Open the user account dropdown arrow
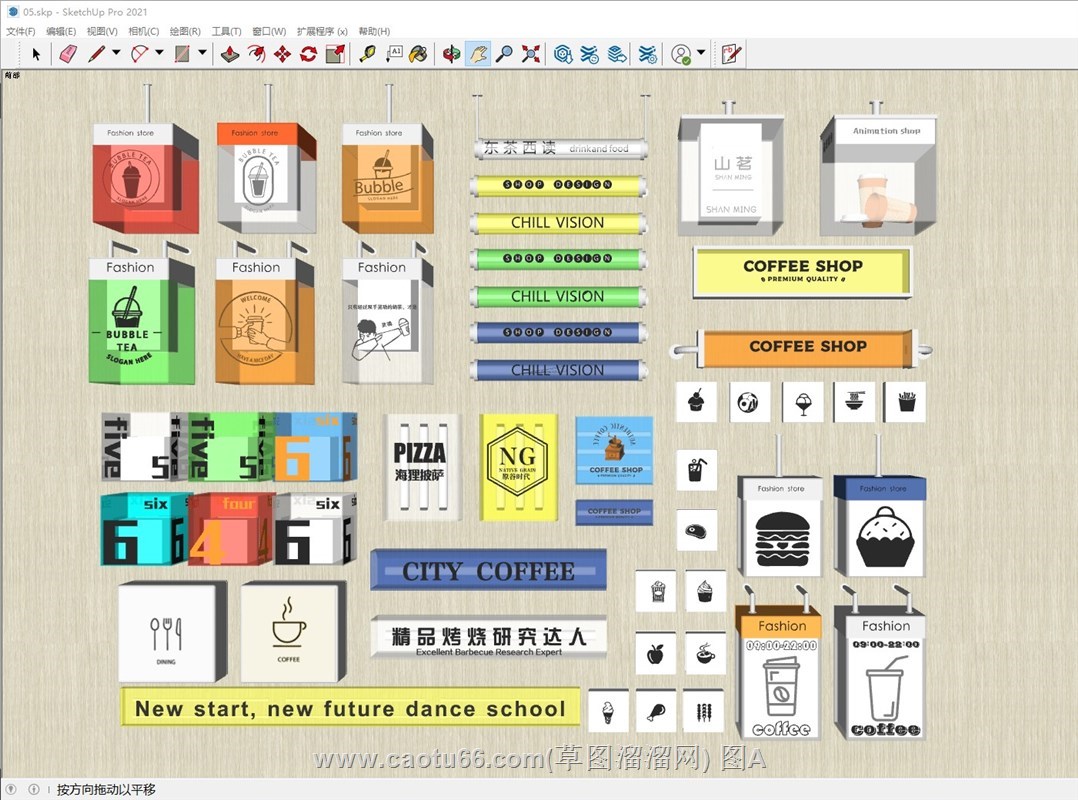Image resolution: width=1078 pixels, height=800 pixels. [x=701, y=54]
